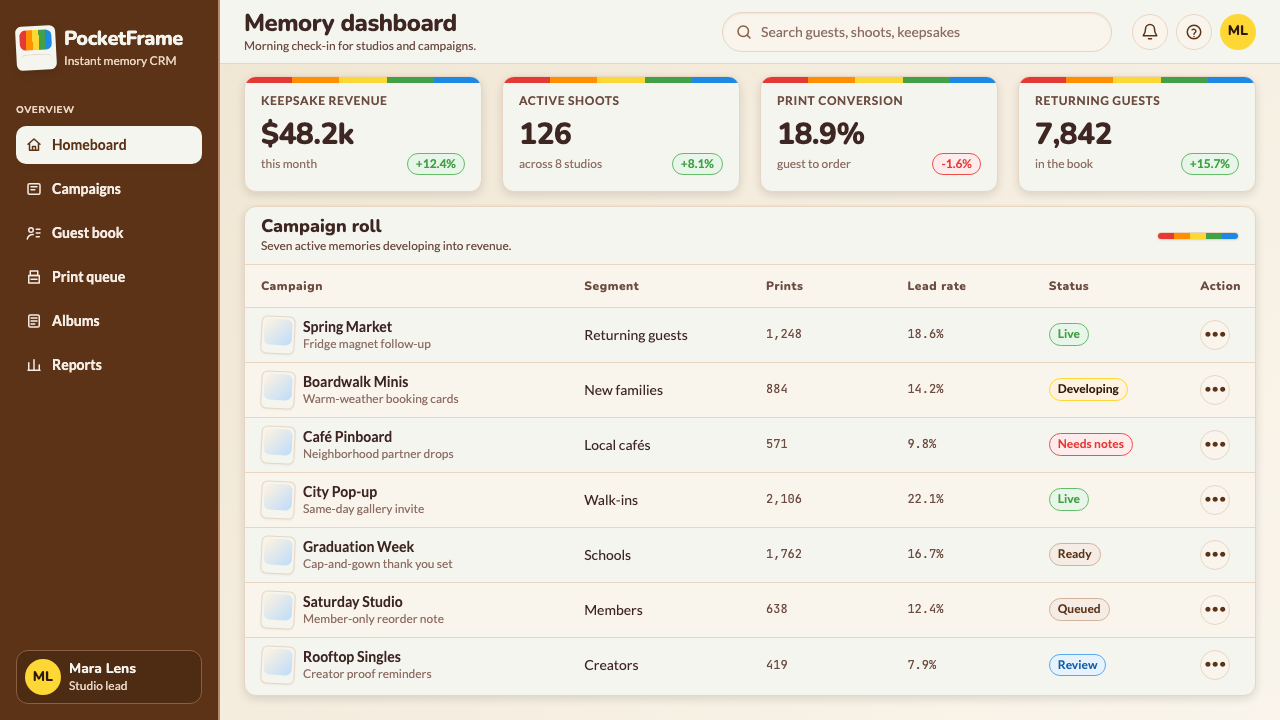Sort by the Prints column header
Viewport: 1280px width, 720px height.
pos(784,286)
